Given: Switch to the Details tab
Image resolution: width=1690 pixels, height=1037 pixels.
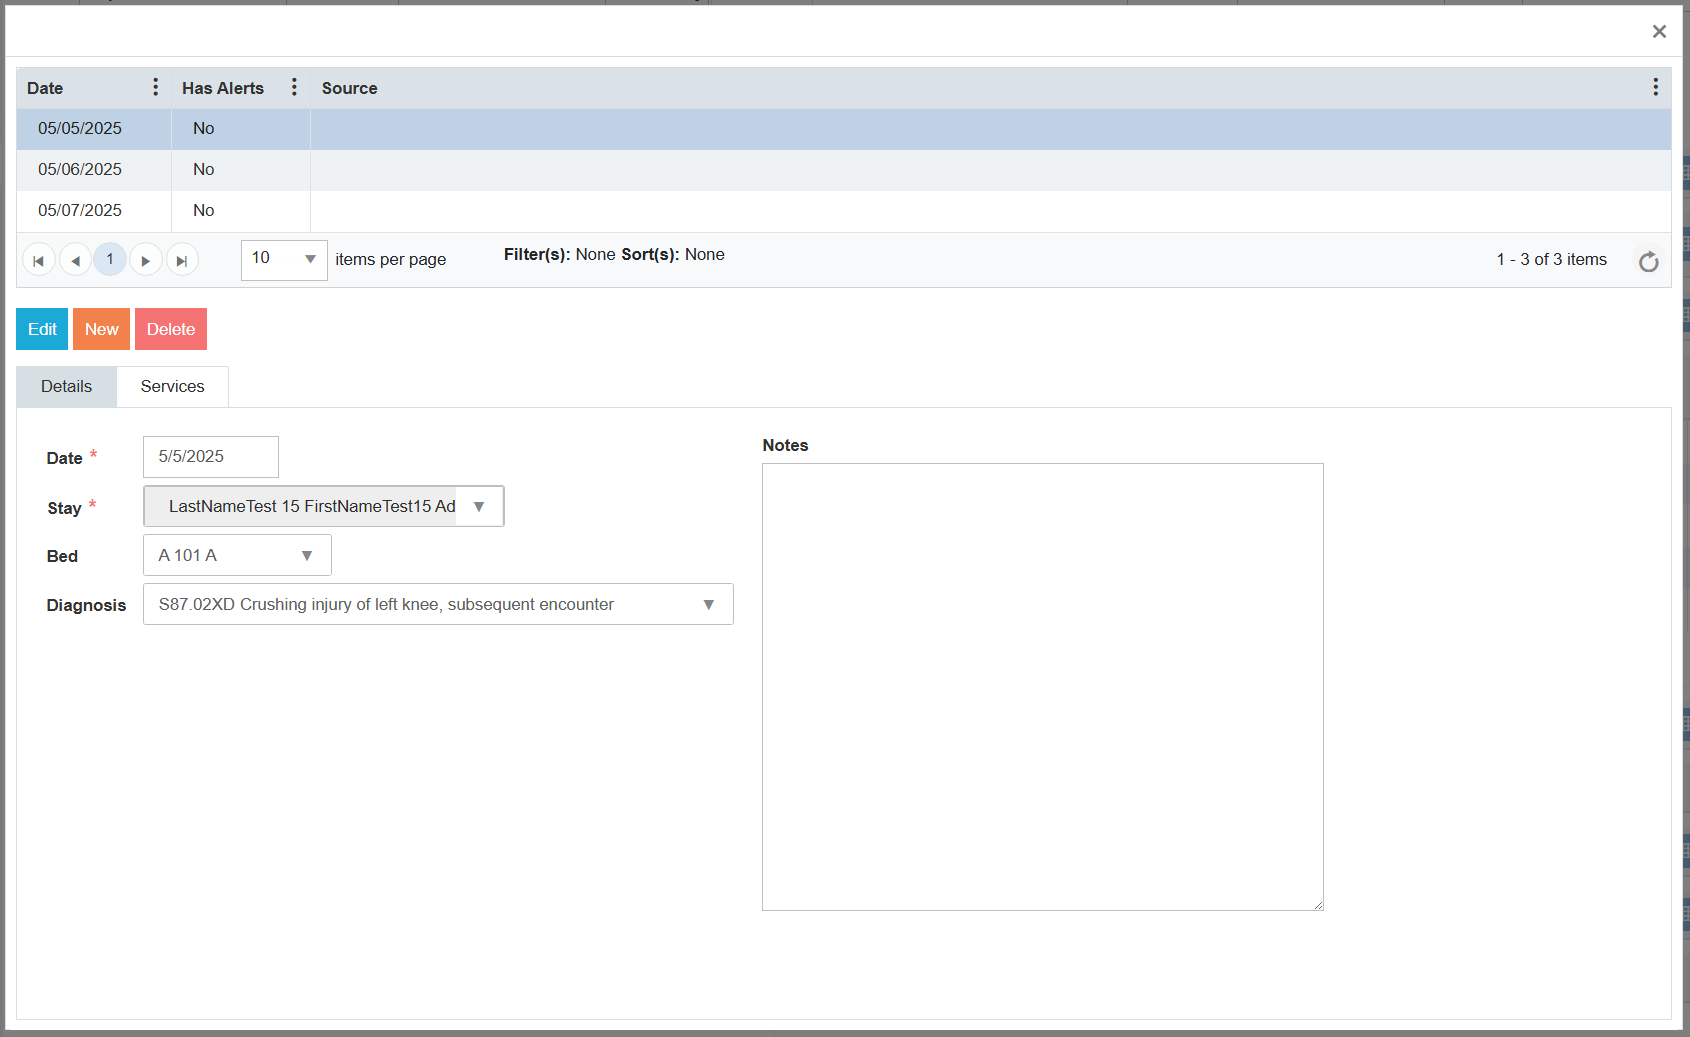Looking at the screenshot, I should click(67, 387).
